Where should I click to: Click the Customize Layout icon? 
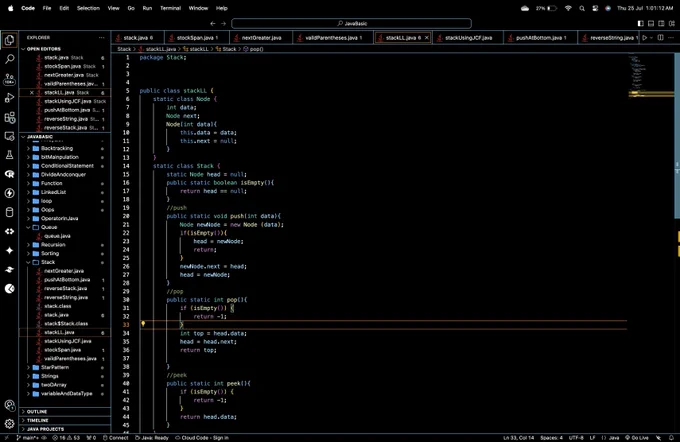pyautogui.click(x=672, y=23)
